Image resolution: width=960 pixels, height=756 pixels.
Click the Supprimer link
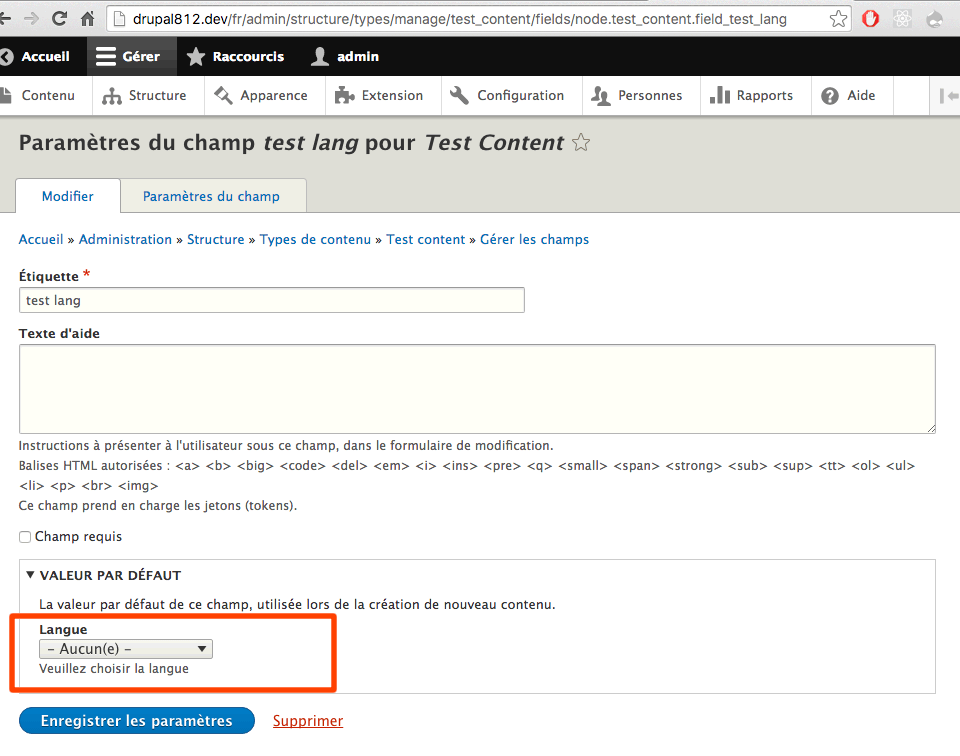pos(308,720)
